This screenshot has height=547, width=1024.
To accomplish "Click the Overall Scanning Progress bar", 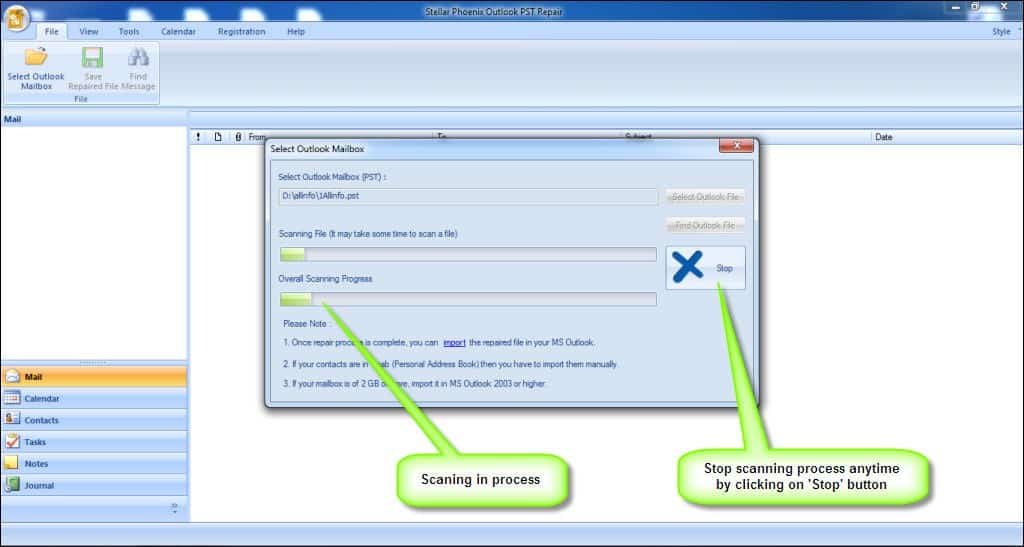I will tap(468, 299).
